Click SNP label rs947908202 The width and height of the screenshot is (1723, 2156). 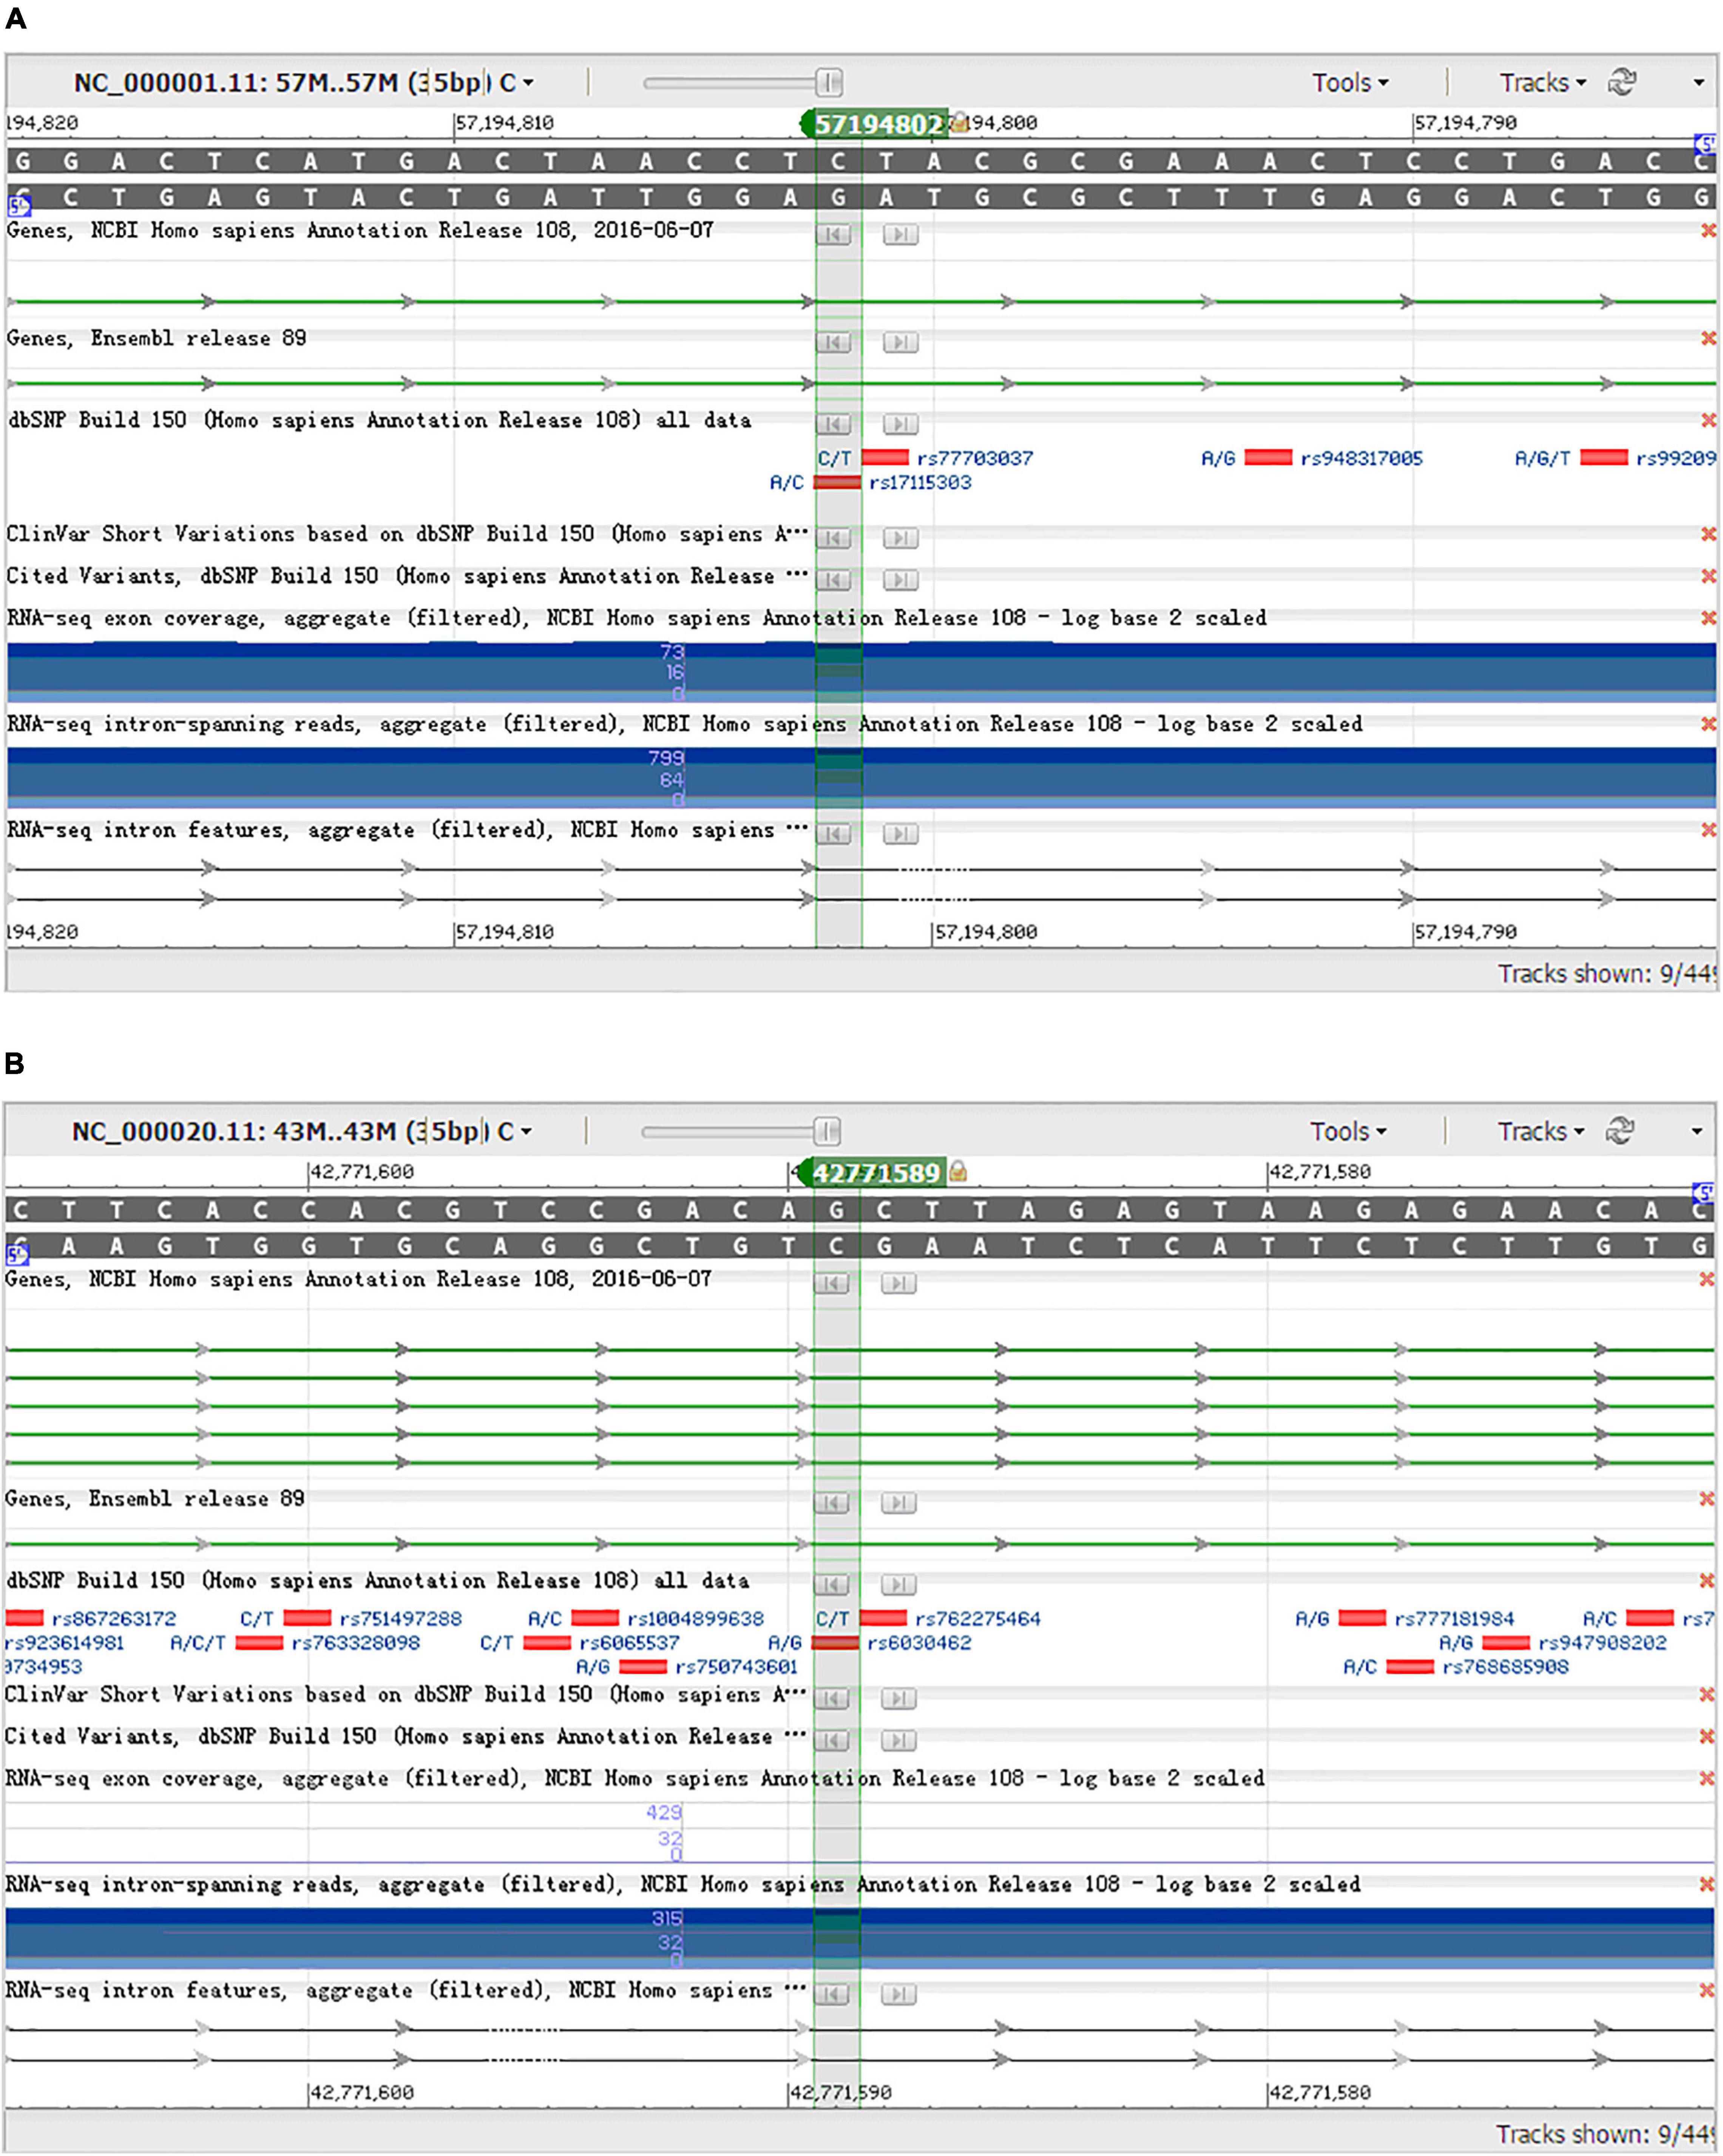pos(1602,1642)
